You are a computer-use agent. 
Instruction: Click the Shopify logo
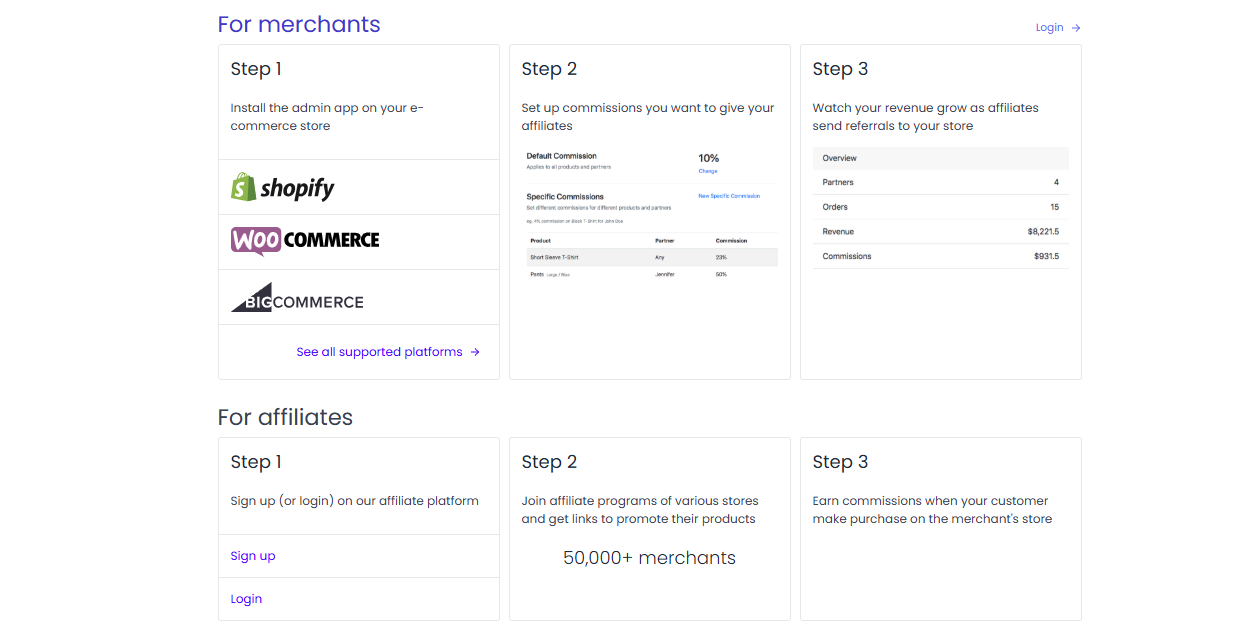tap(282, 186)
